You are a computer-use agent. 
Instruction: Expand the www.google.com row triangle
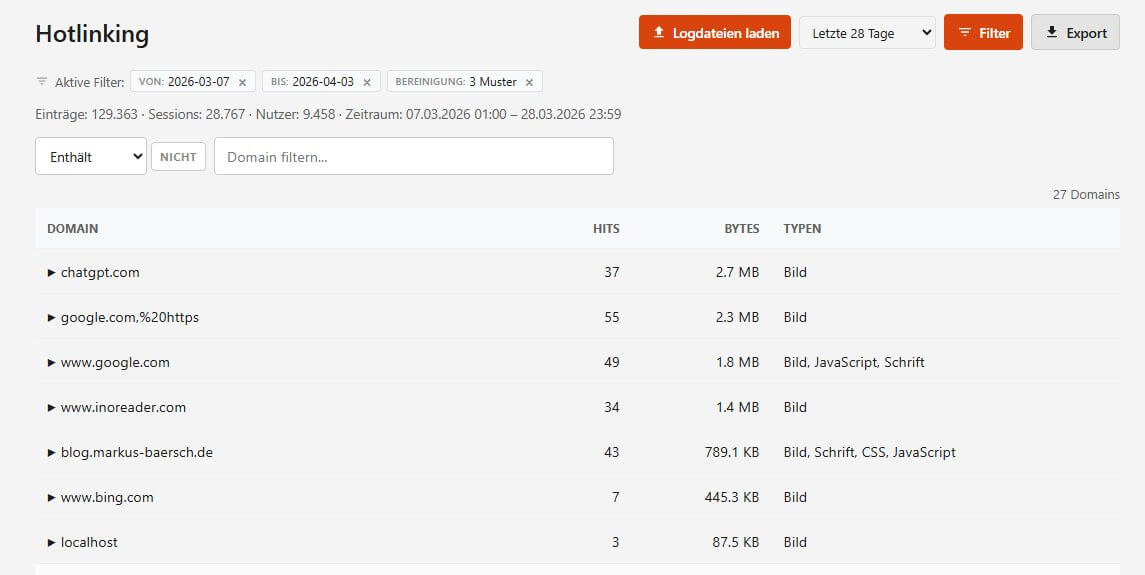pos(52,362)
